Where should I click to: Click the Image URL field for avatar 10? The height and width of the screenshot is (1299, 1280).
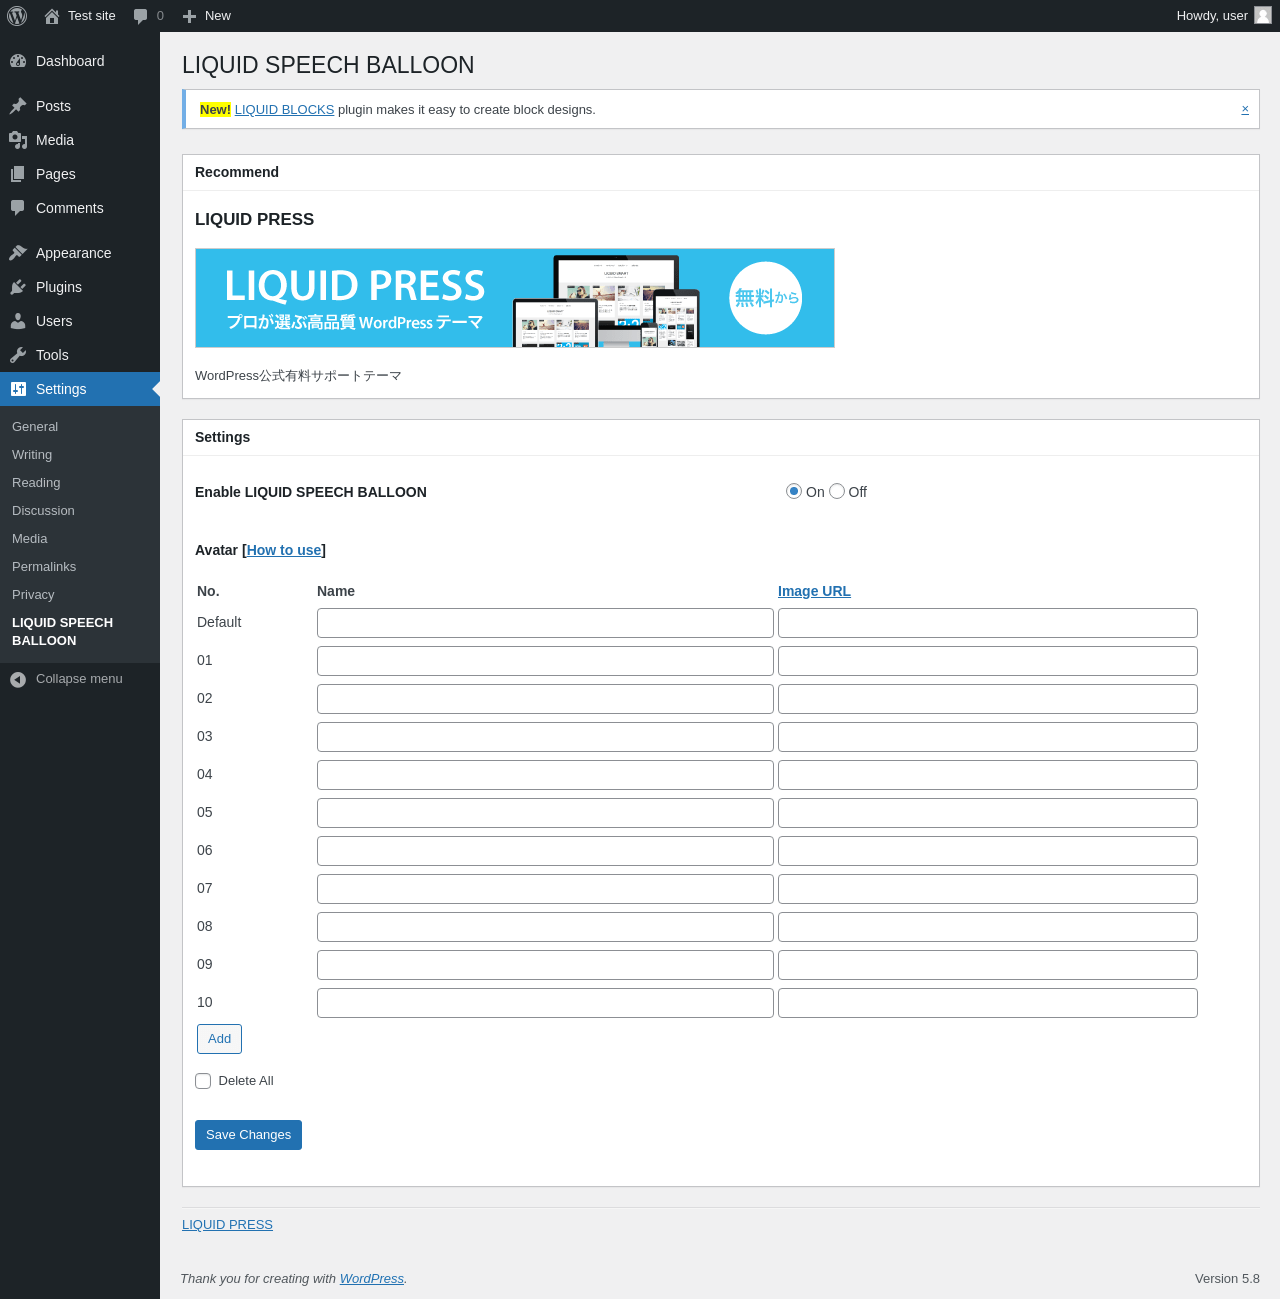coord(988,1003)
